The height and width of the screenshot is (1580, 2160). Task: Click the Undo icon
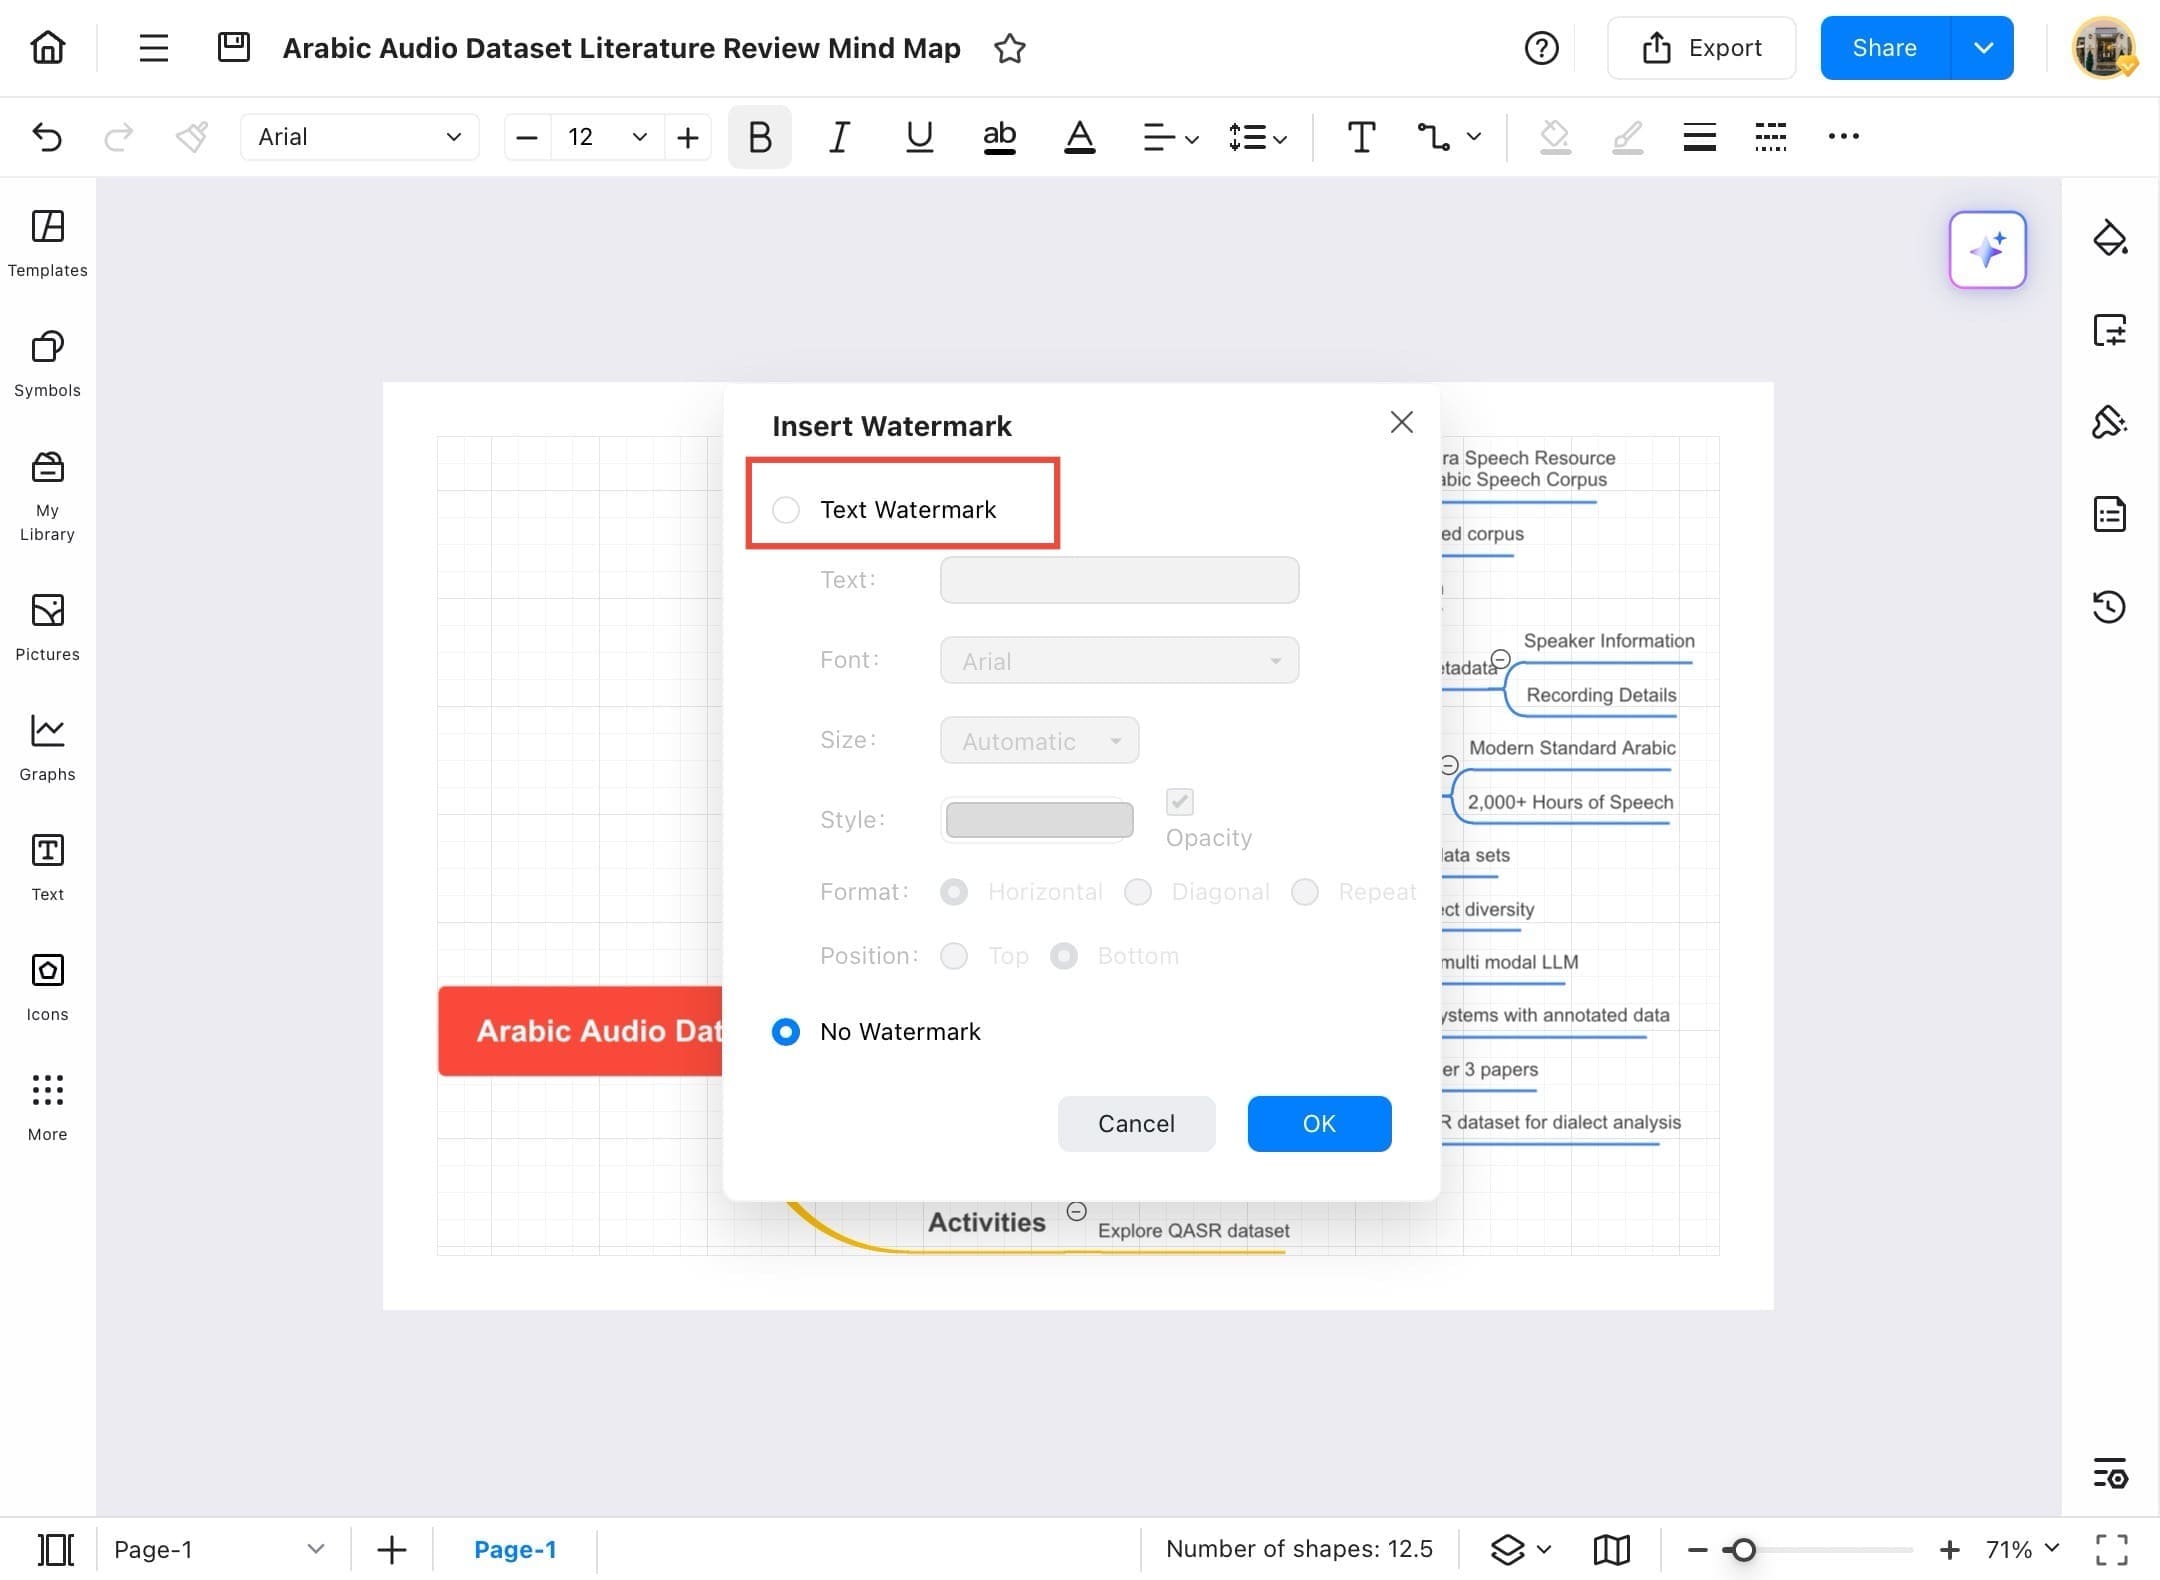point(47,137)
